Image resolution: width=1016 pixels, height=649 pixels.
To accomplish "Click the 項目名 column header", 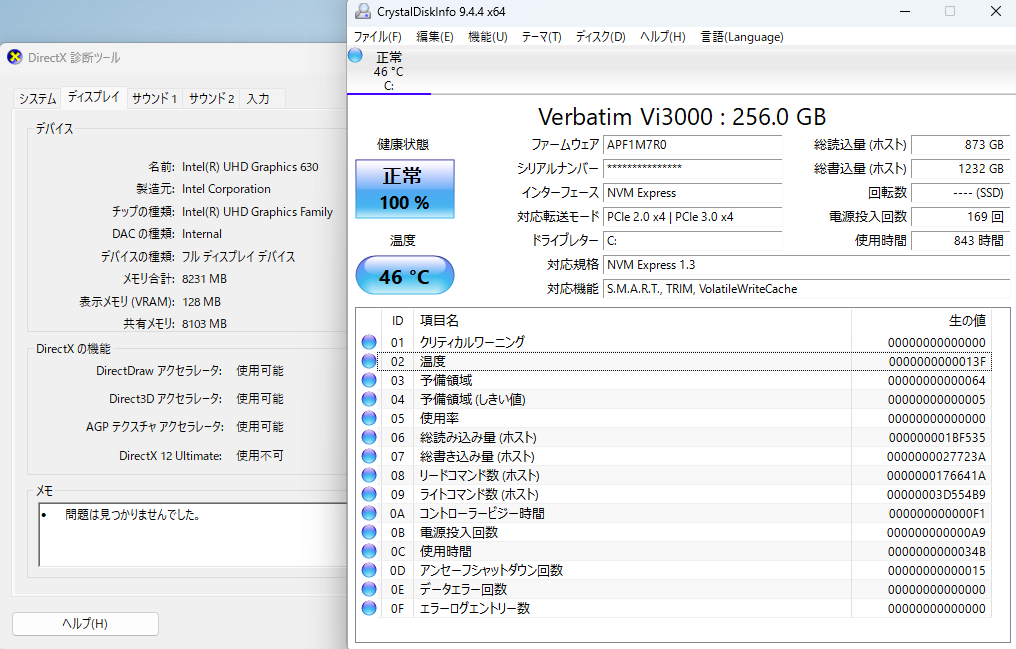I will (632, 321).
